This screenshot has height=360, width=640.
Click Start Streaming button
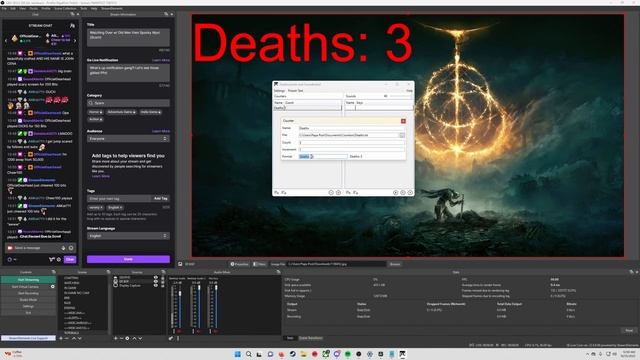point(28,280)
